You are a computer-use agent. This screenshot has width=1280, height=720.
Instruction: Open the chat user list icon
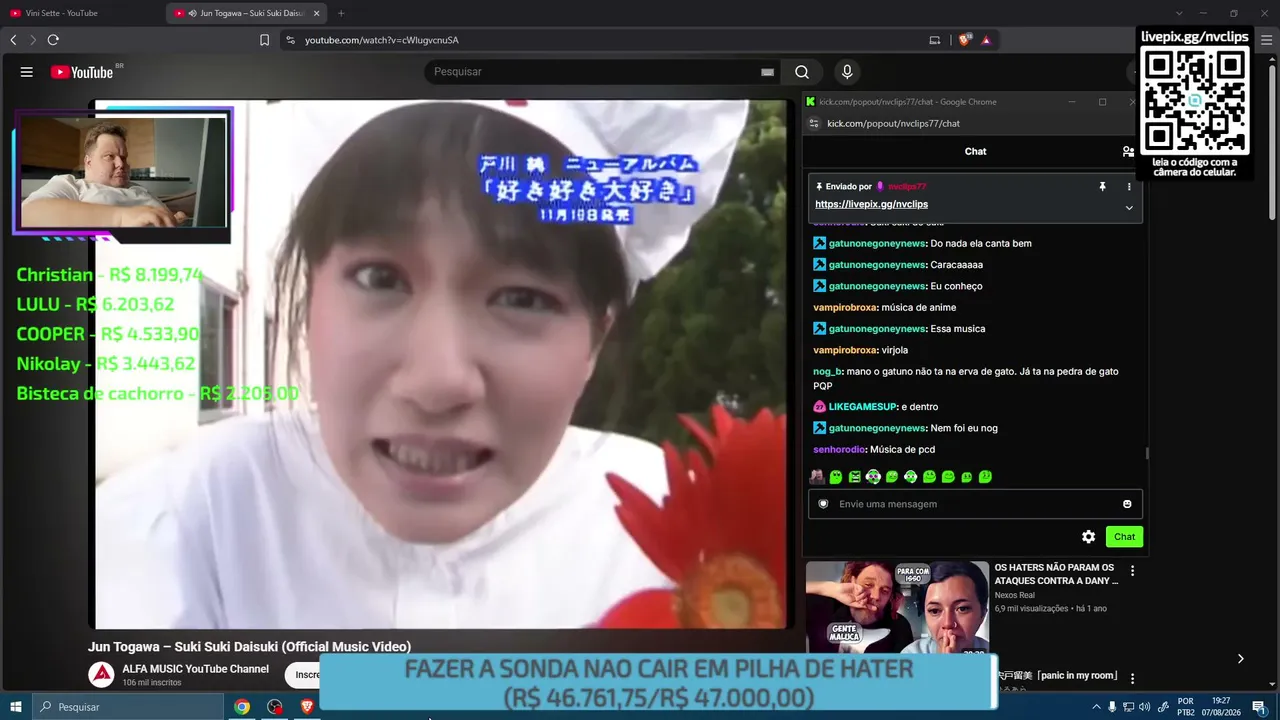[x=1128, y=152]
